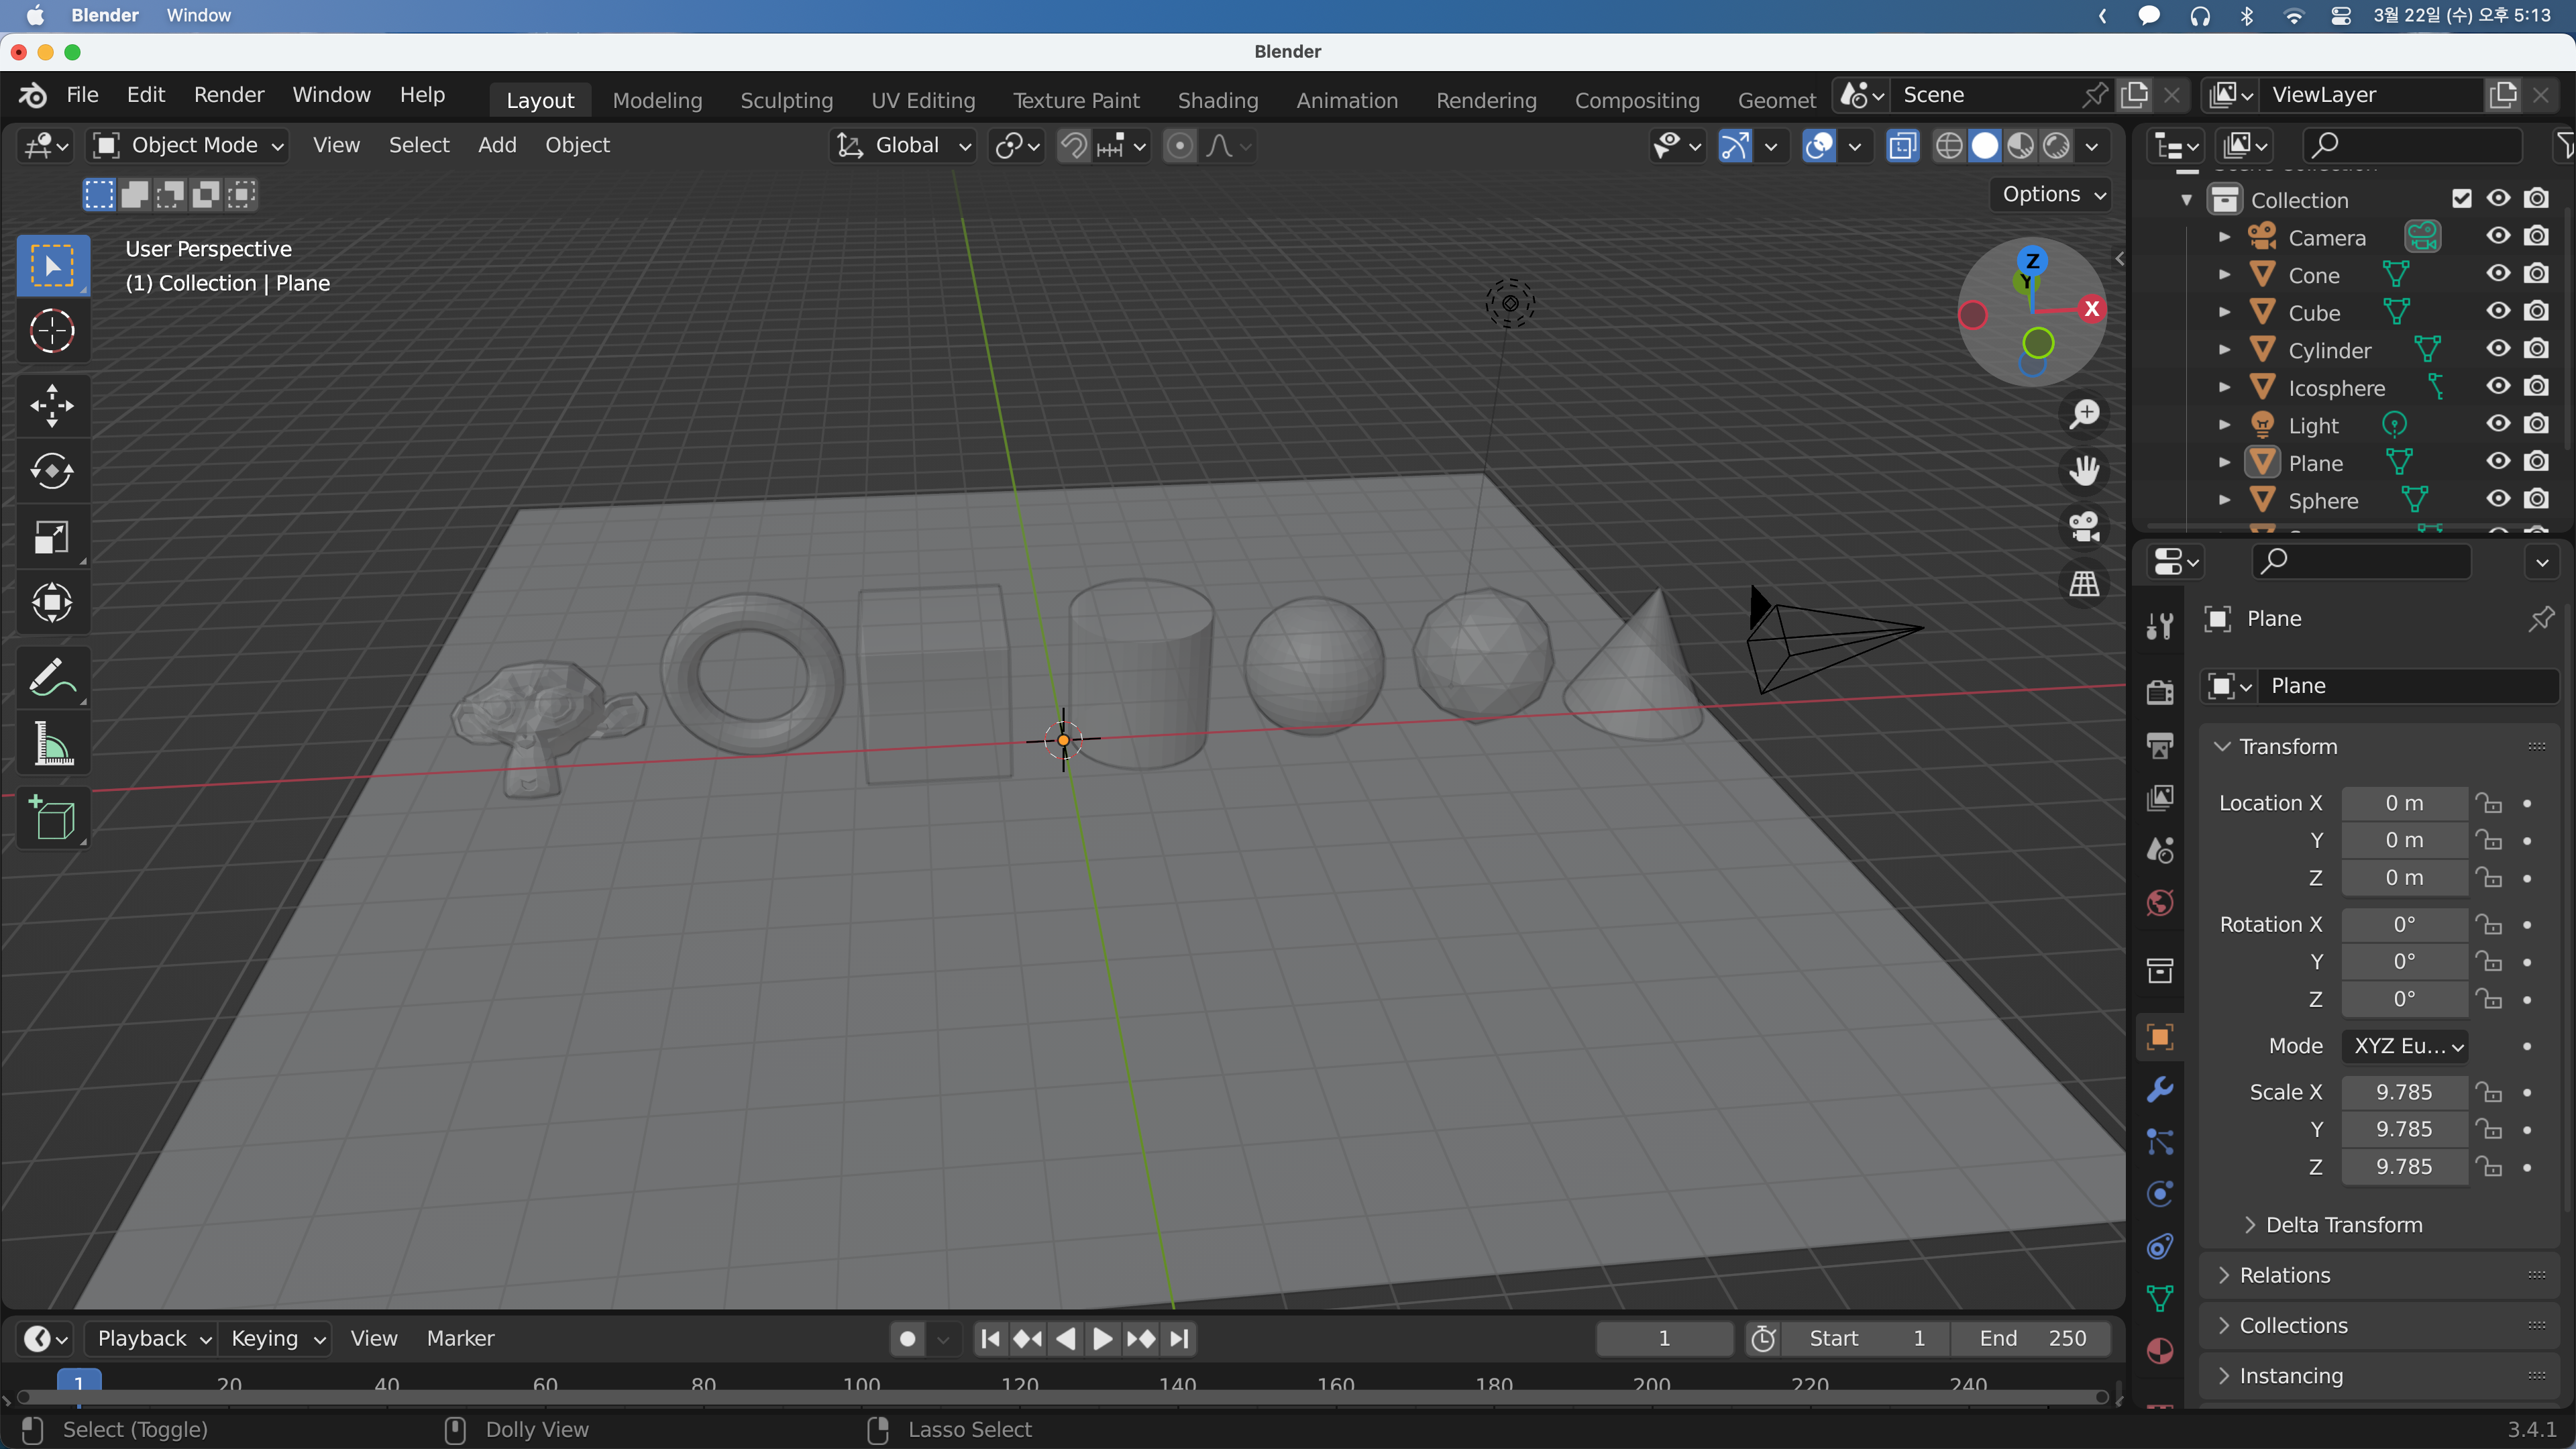The image size is (2576, 1449).
Task: Open rotation Mode XYZ Euler dropdown
Action: click(2405, 1046)
